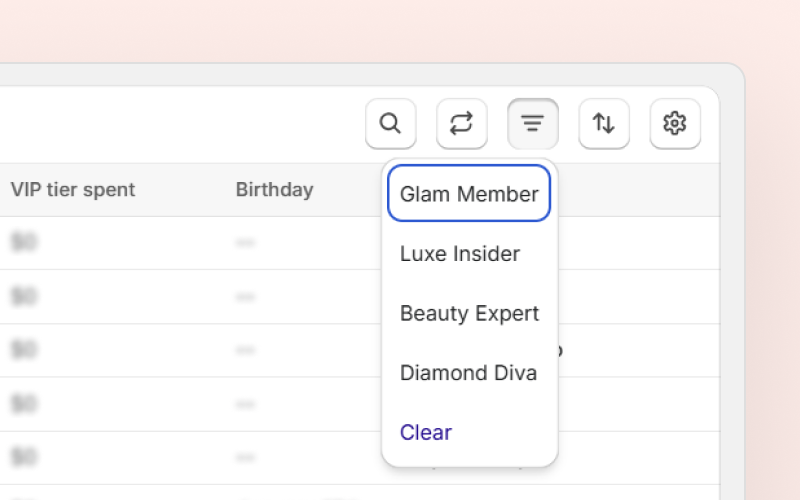Click first row's VIP tier spent value

(x=24, y=243)
